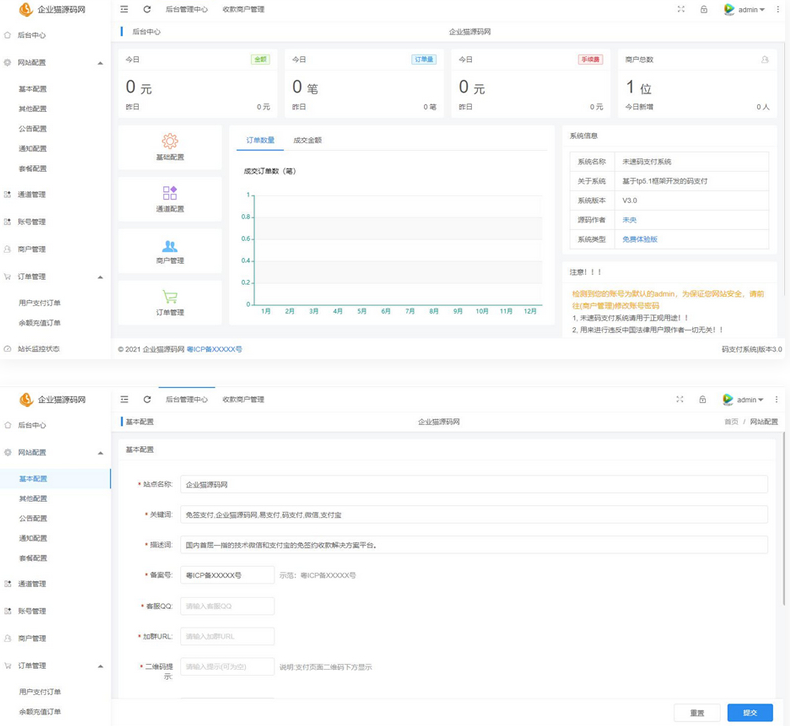Screen dimensions: 790x726
Task: Toggle fullscreen icon on the 基本配置 form page
Action: pos(681,399)
